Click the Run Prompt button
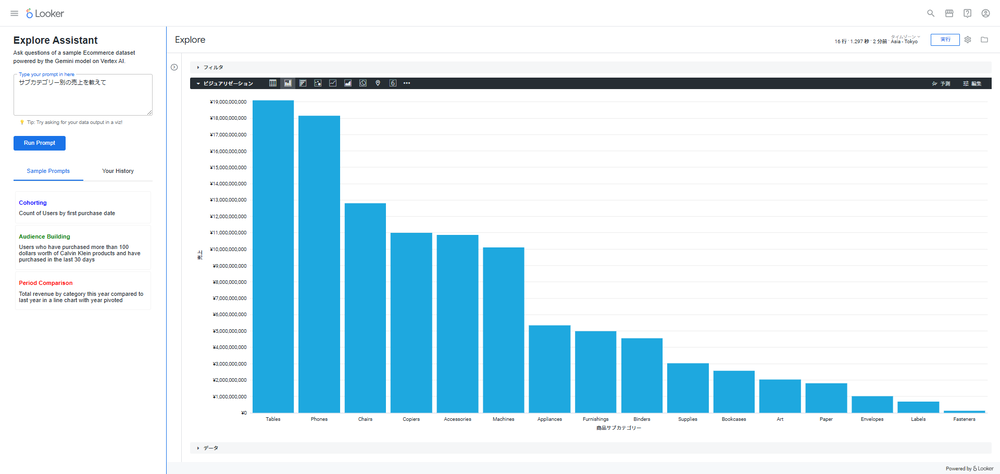This screenshot has height=474, width=1000. click(x=40, y=143)
